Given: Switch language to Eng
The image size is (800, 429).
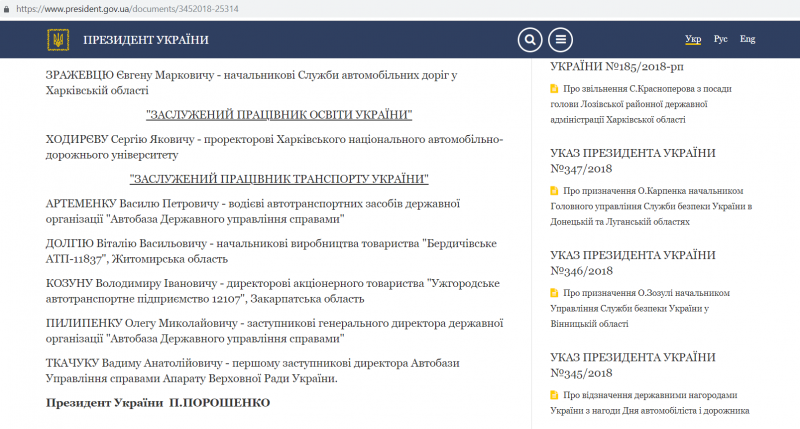Looking at the screenshot, I should (747, 39).
